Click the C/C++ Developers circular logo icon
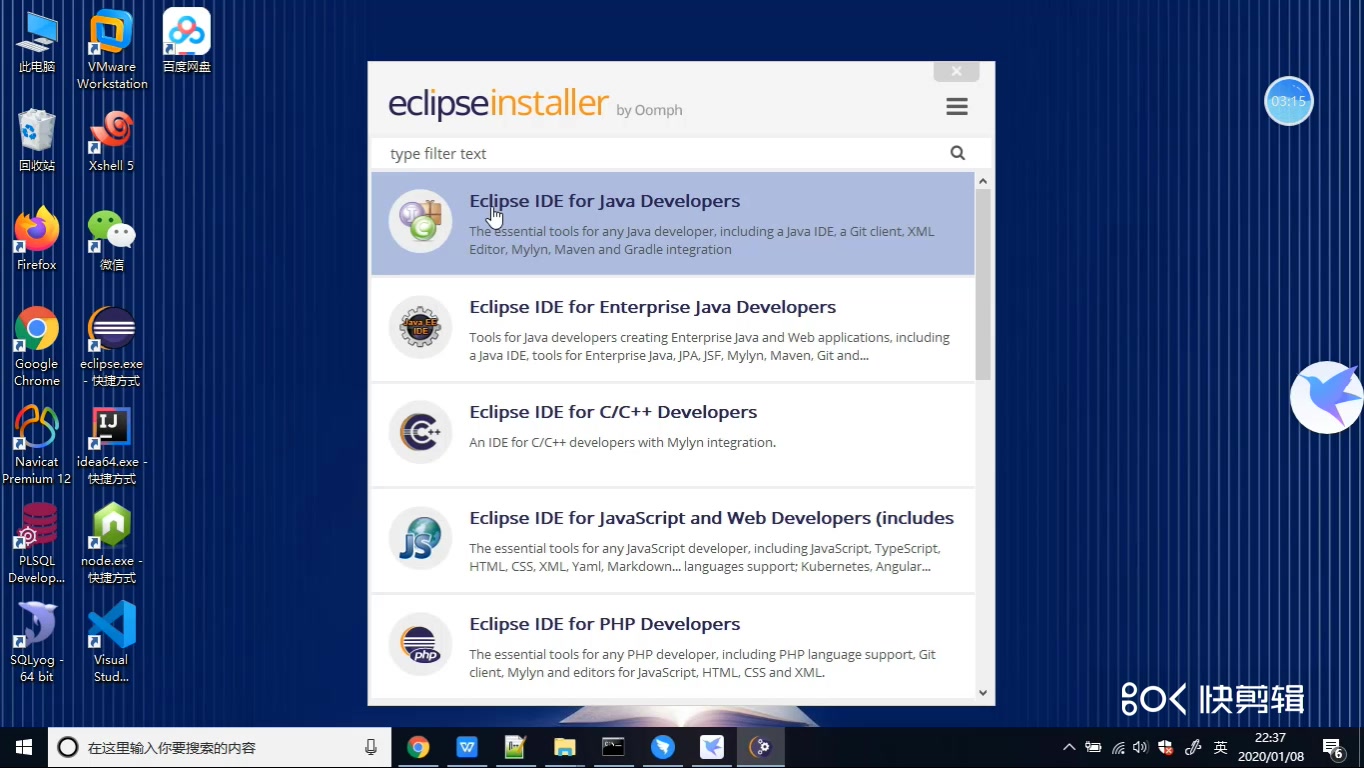Screen dimensions: 1364x768 420,432
